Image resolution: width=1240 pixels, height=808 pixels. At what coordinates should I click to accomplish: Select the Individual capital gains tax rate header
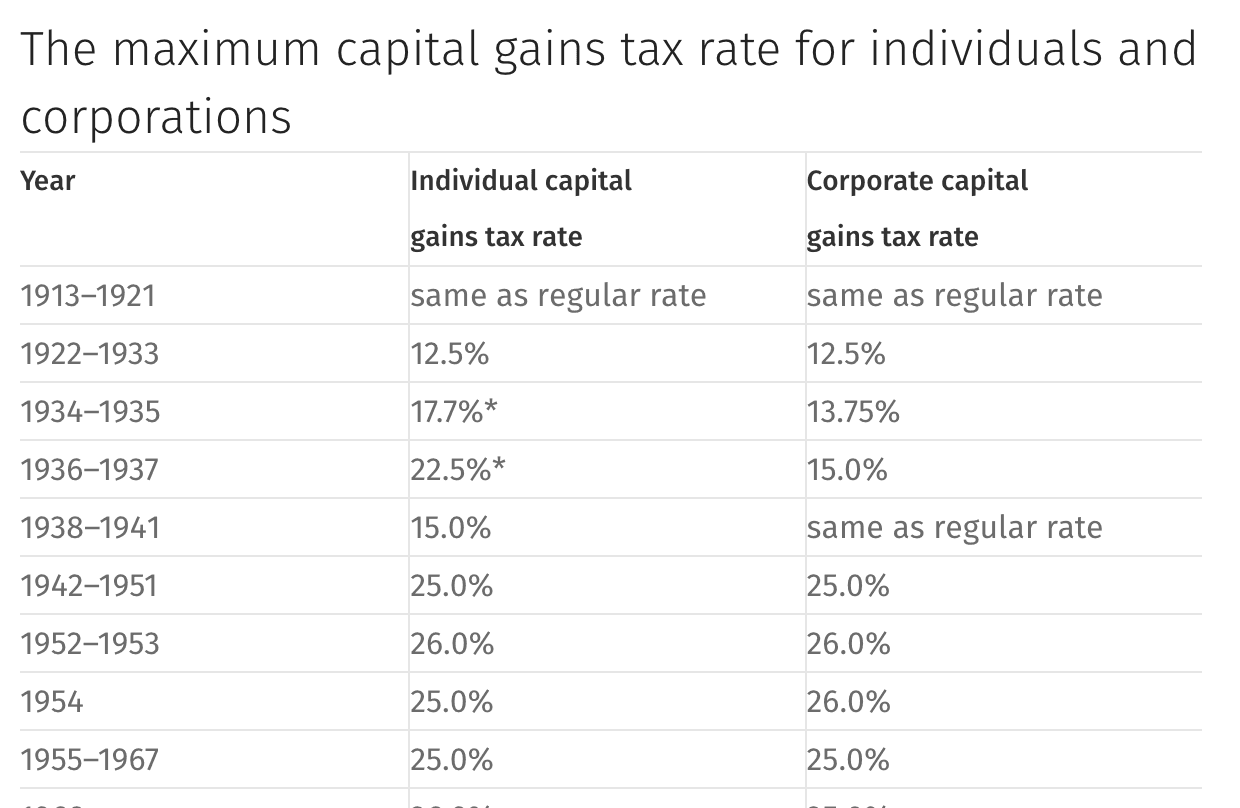(521, 208)
